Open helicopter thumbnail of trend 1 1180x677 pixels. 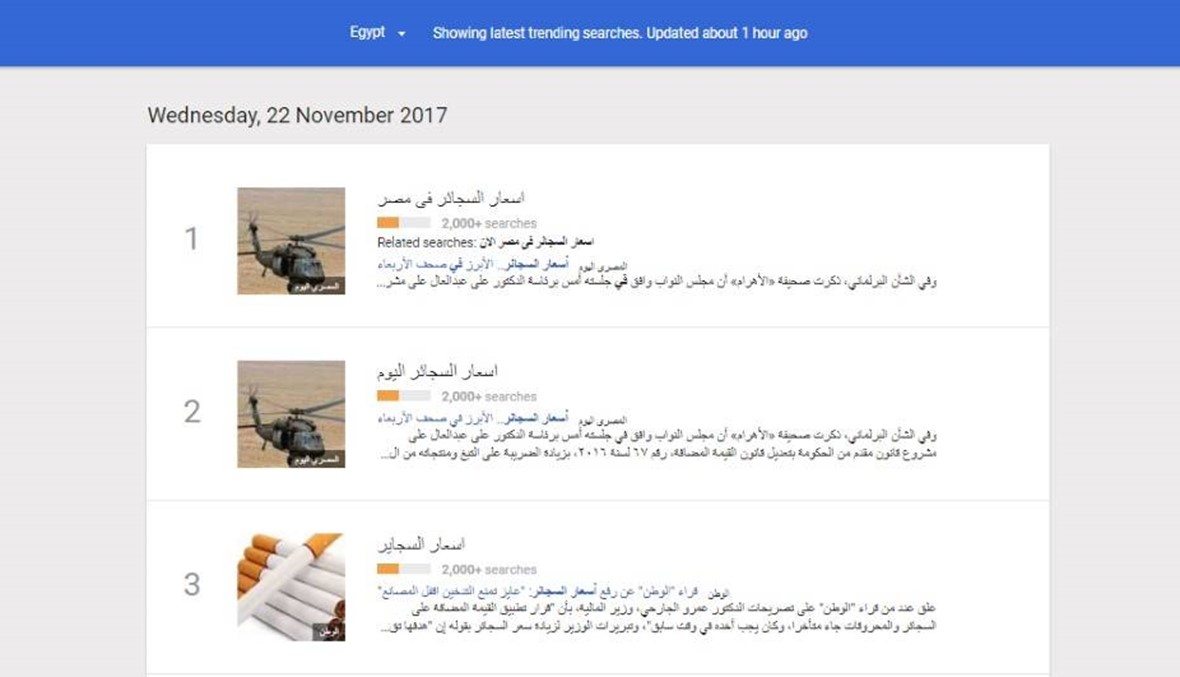point(291,241)
